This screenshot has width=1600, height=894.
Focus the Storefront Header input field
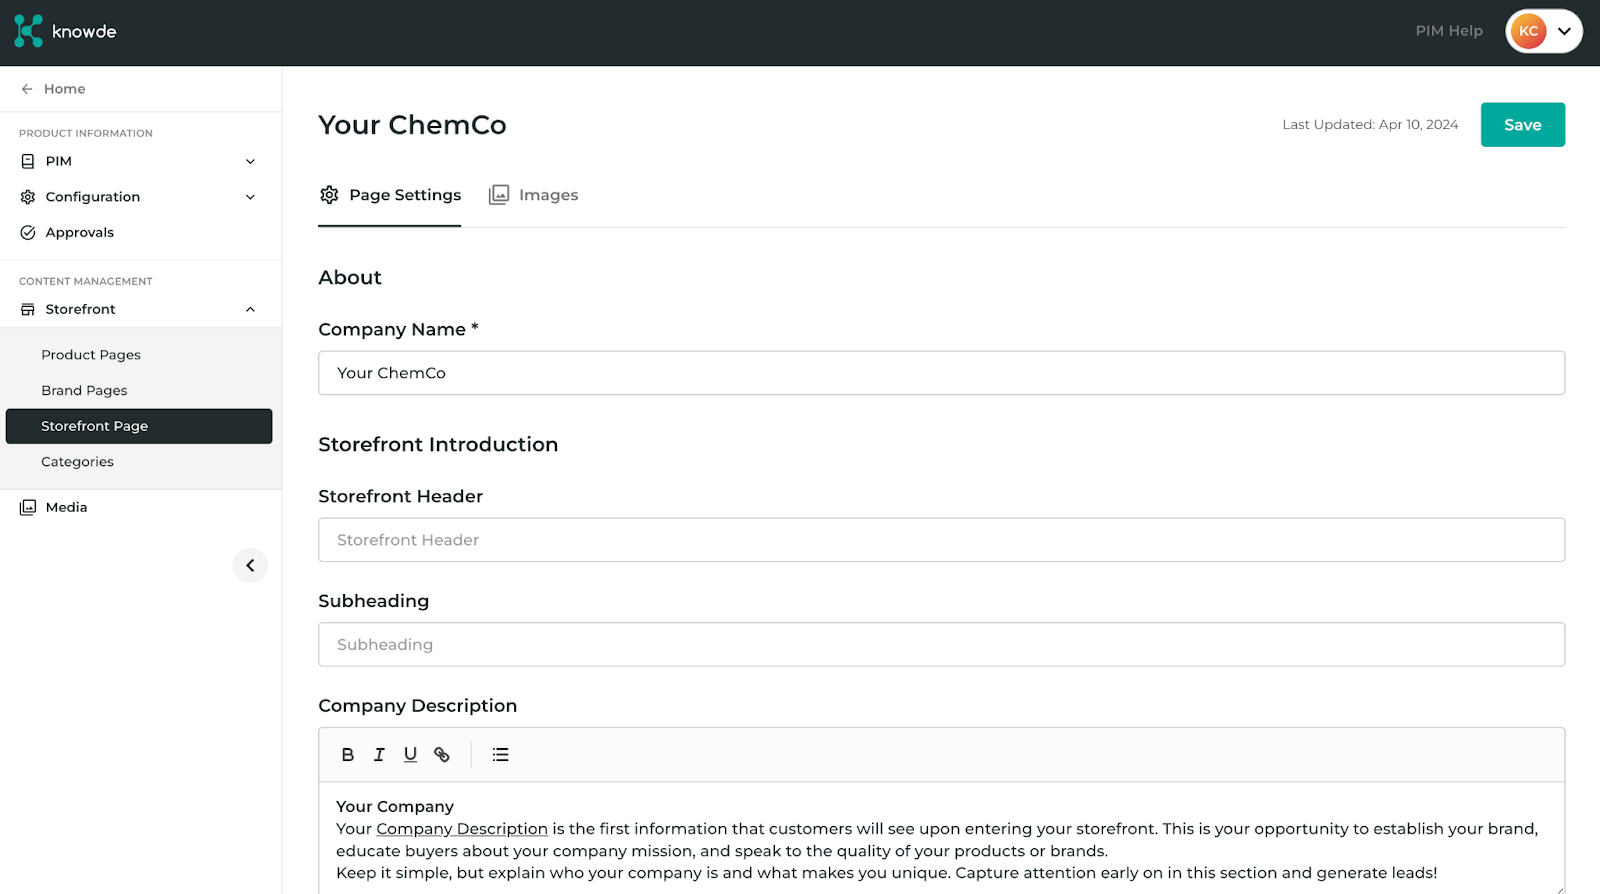[x=941, y=540]
